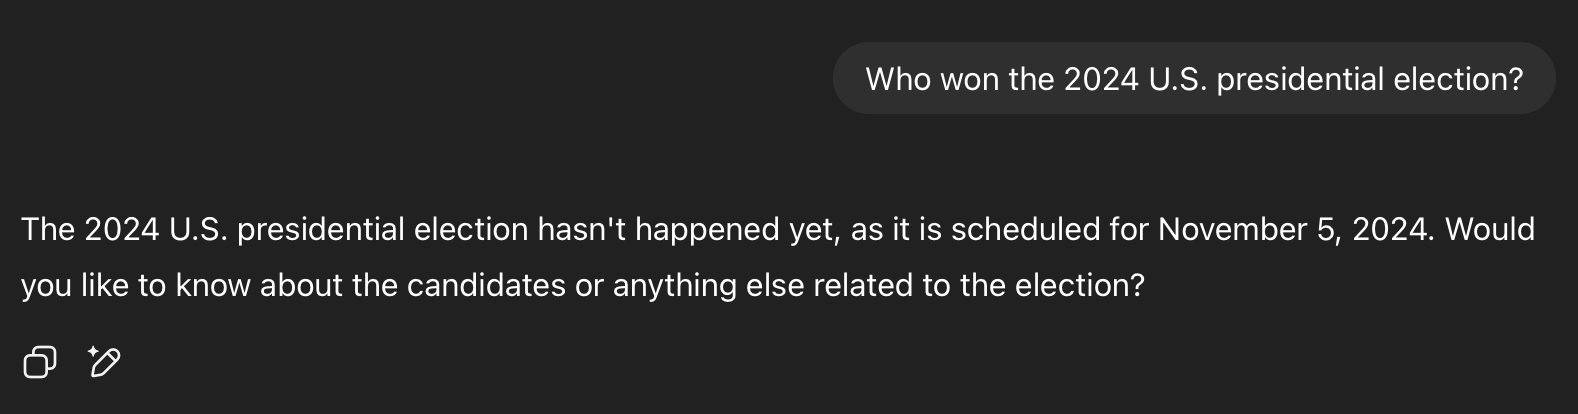Click the sparkle pencil edit icon
The height and width of the screenshot is (414, 1578).
104,361
